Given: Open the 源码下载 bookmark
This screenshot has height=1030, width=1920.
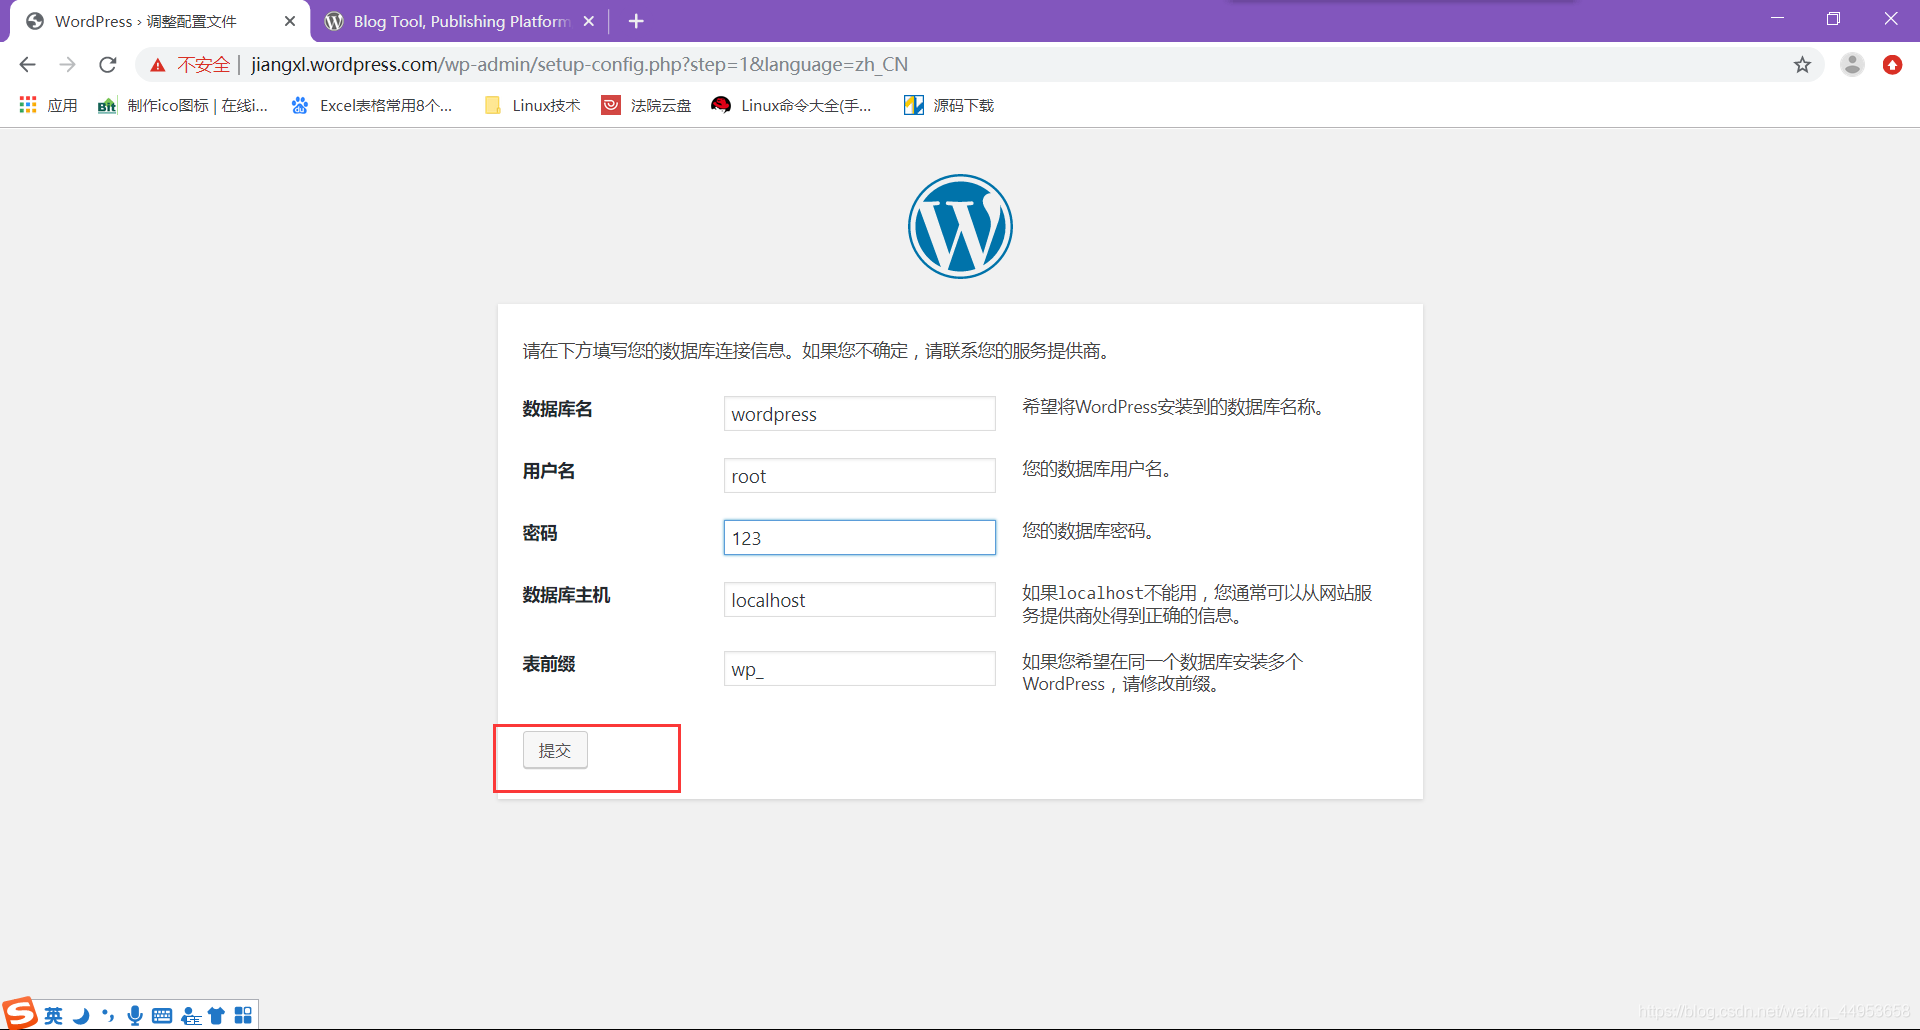Looking at the screenshot, I should [948, 105].
